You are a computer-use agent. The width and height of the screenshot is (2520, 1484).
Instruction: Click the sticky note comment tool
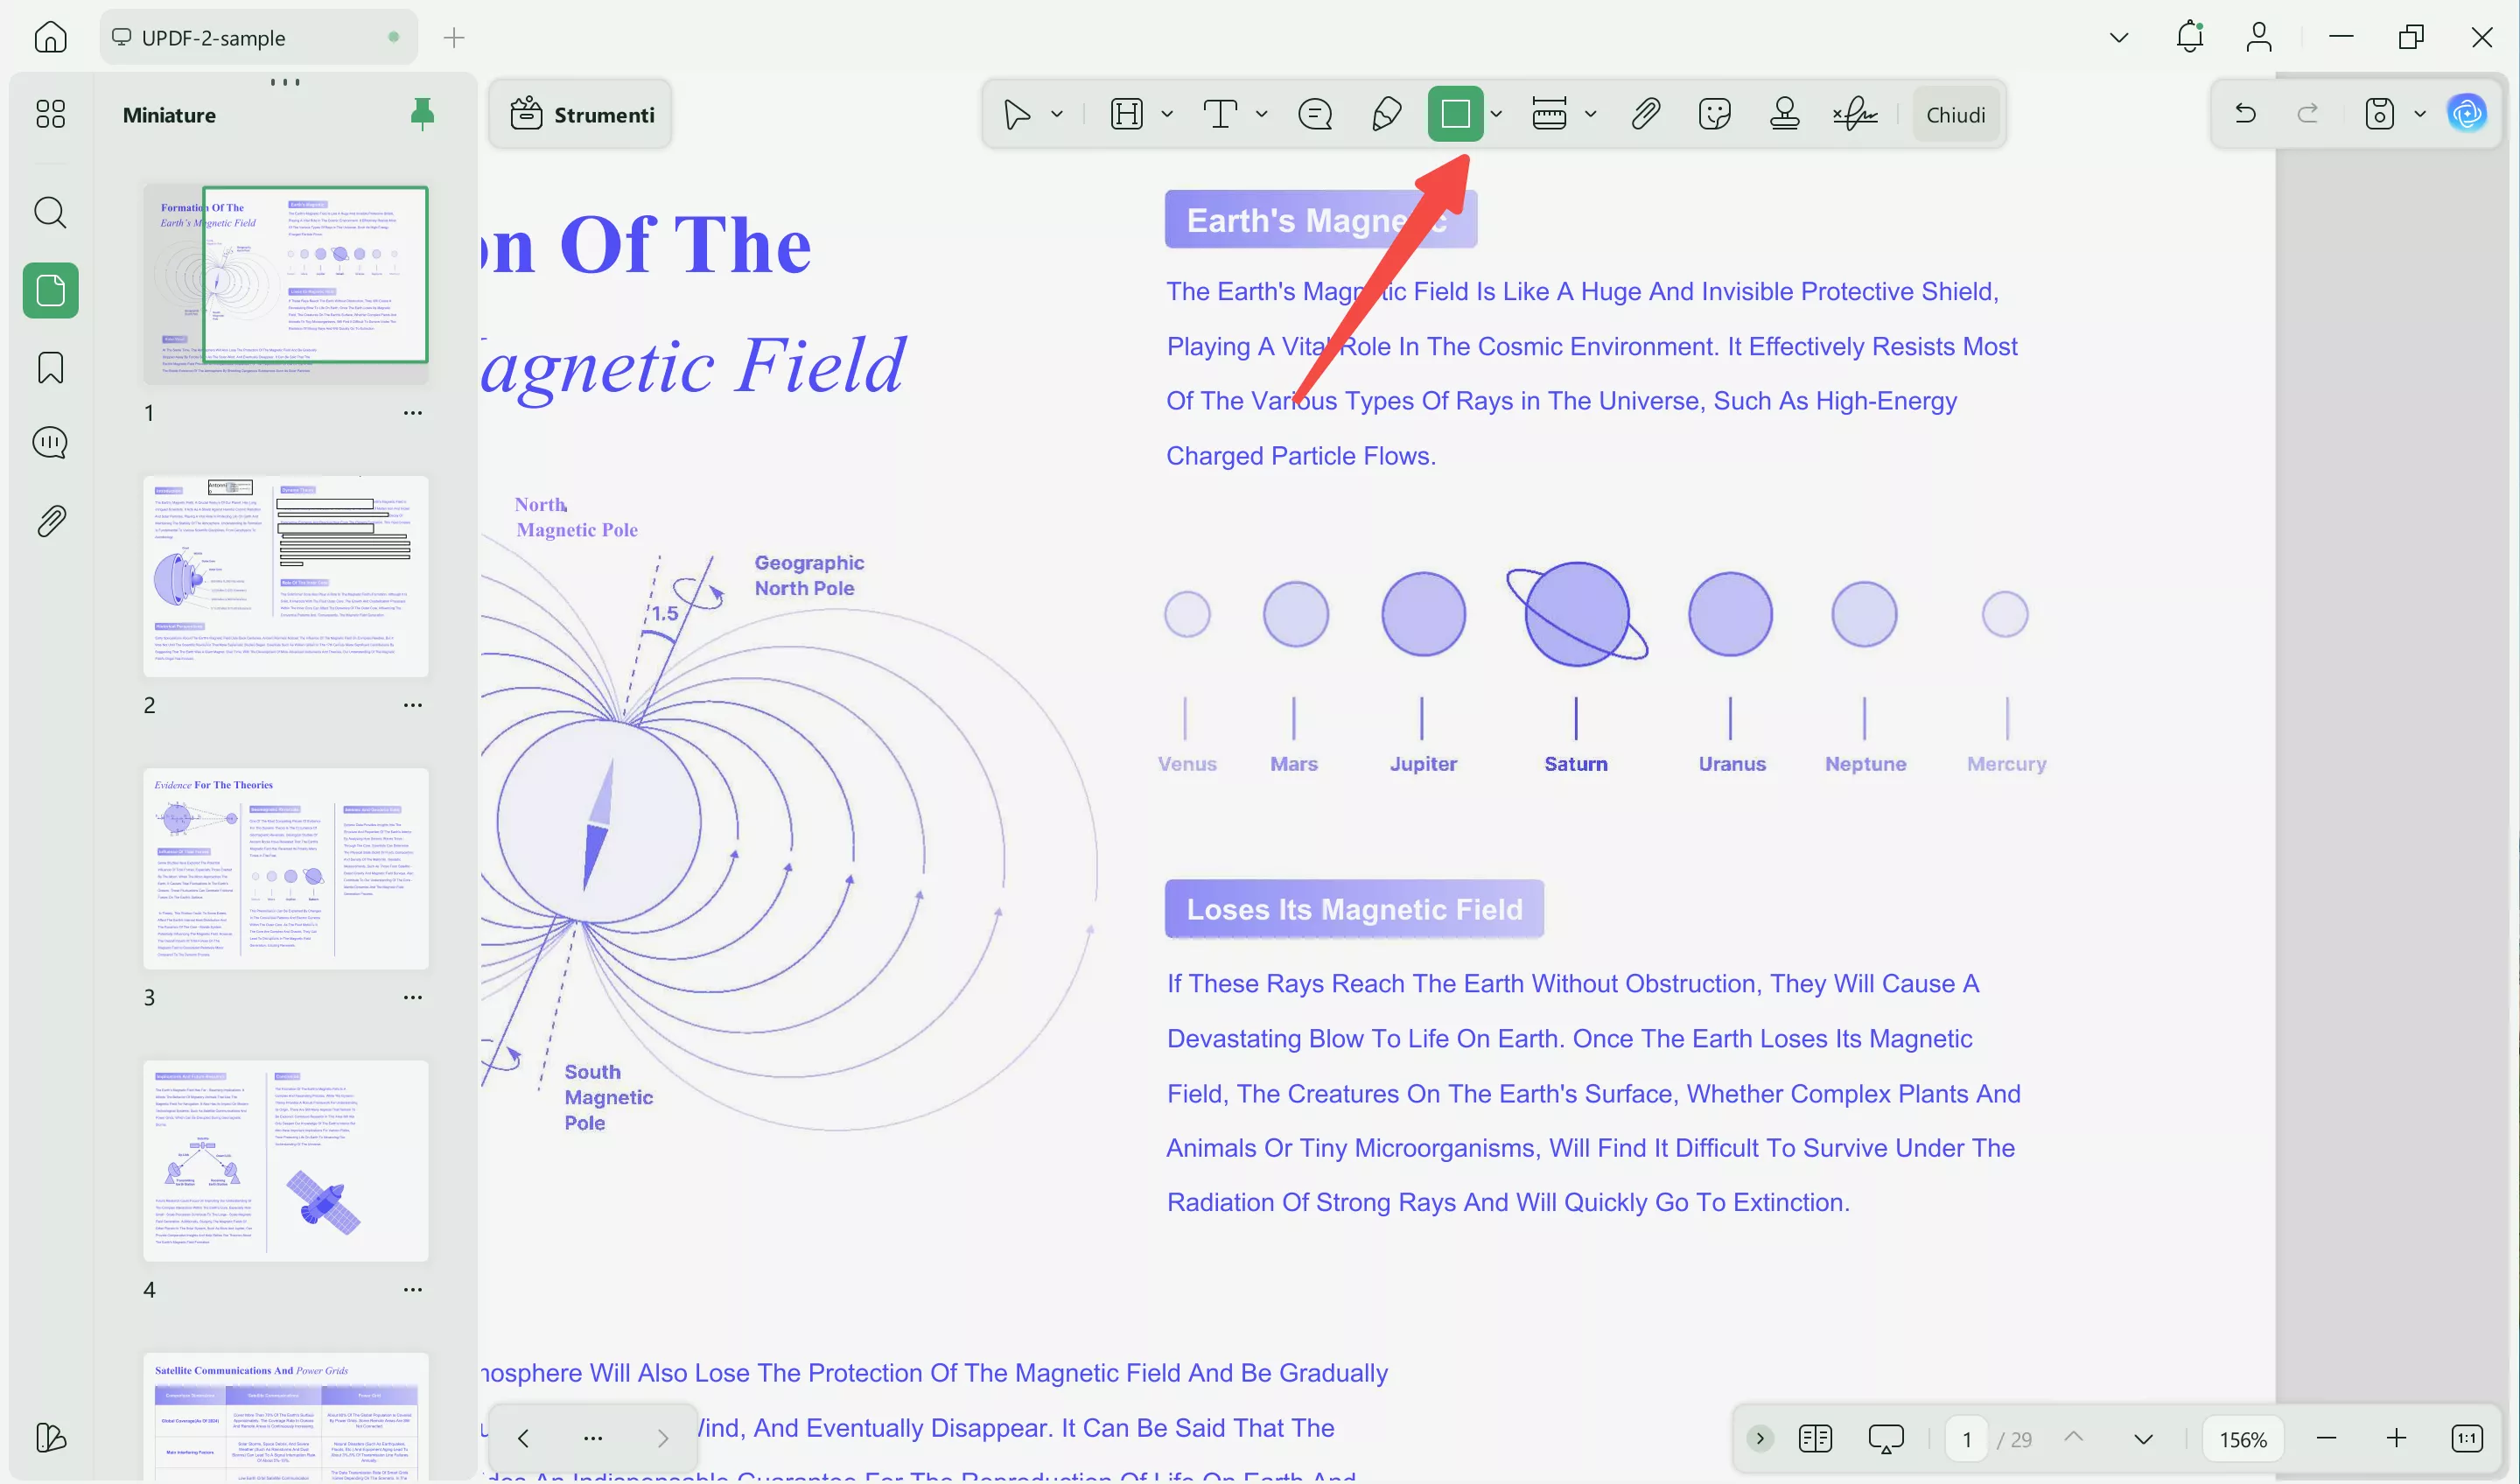tap(1314, 114)
